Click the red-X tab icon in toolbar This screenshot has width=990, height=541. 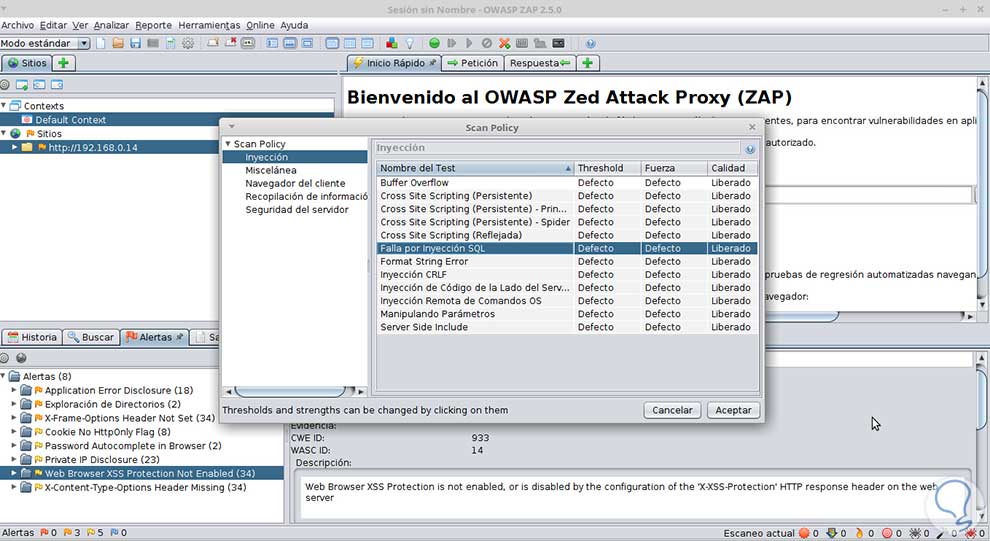click(230, 43)
